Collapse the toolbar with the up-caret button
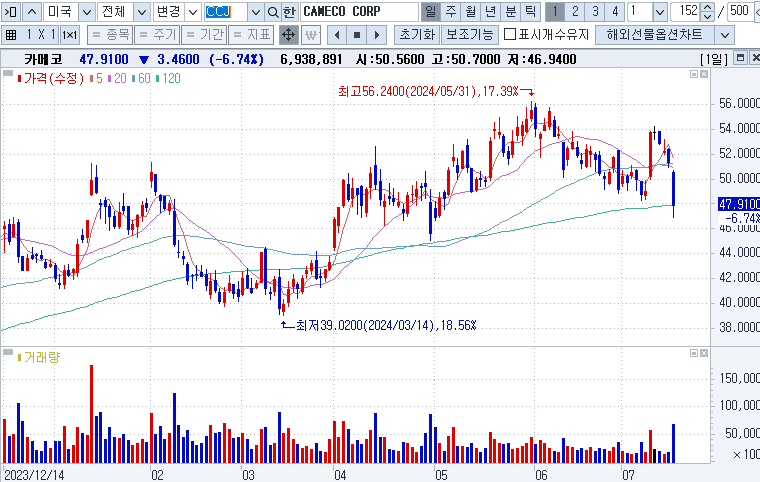This screenshot has width=760, height=482. pos(32,12)
